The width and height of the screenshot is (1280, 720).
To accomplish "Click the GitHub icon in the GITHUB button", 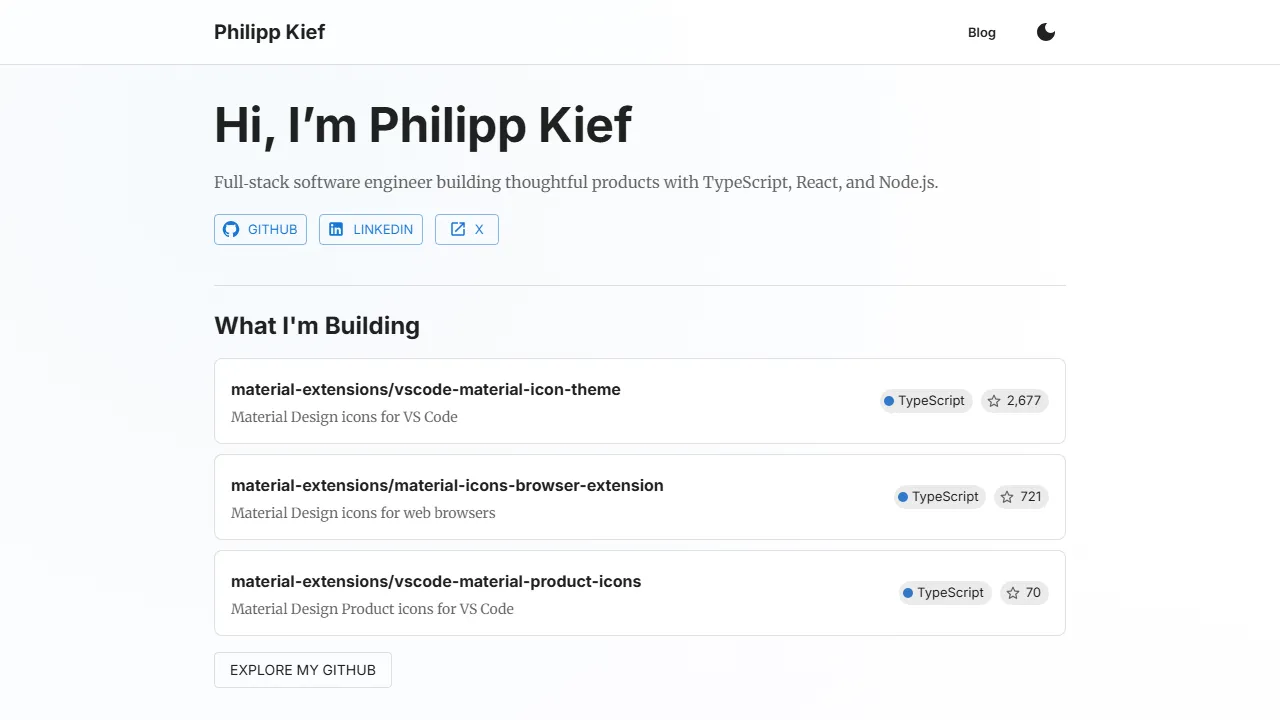I will coord(231,229).
